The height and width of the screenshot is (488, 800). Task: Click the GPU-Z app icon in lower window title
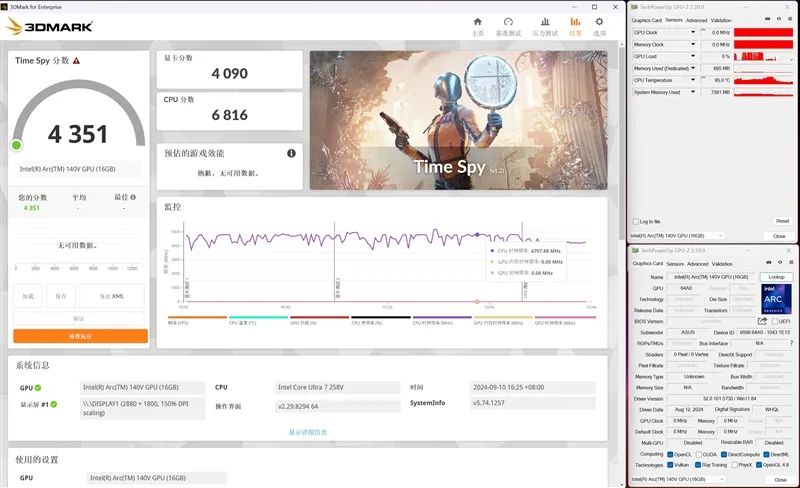pos(636,251)
